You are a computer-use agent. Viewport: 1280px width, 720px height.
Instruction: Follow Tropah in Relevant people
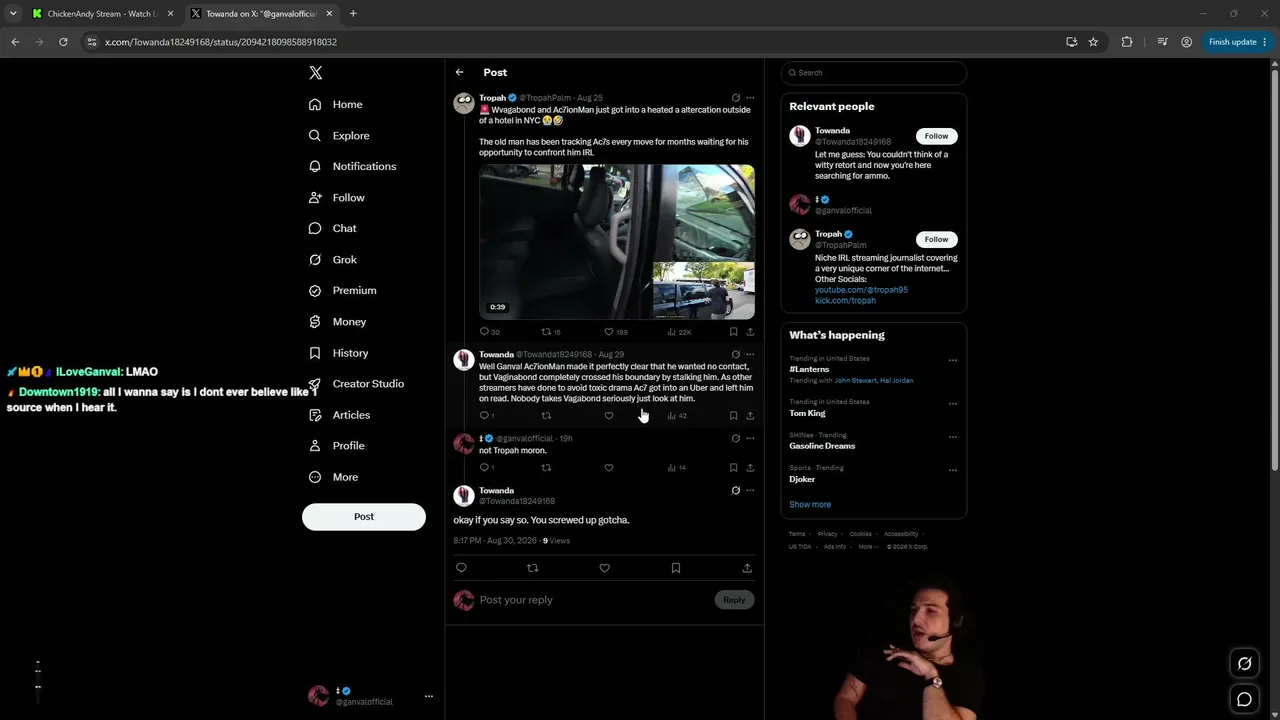click(936, 239)
